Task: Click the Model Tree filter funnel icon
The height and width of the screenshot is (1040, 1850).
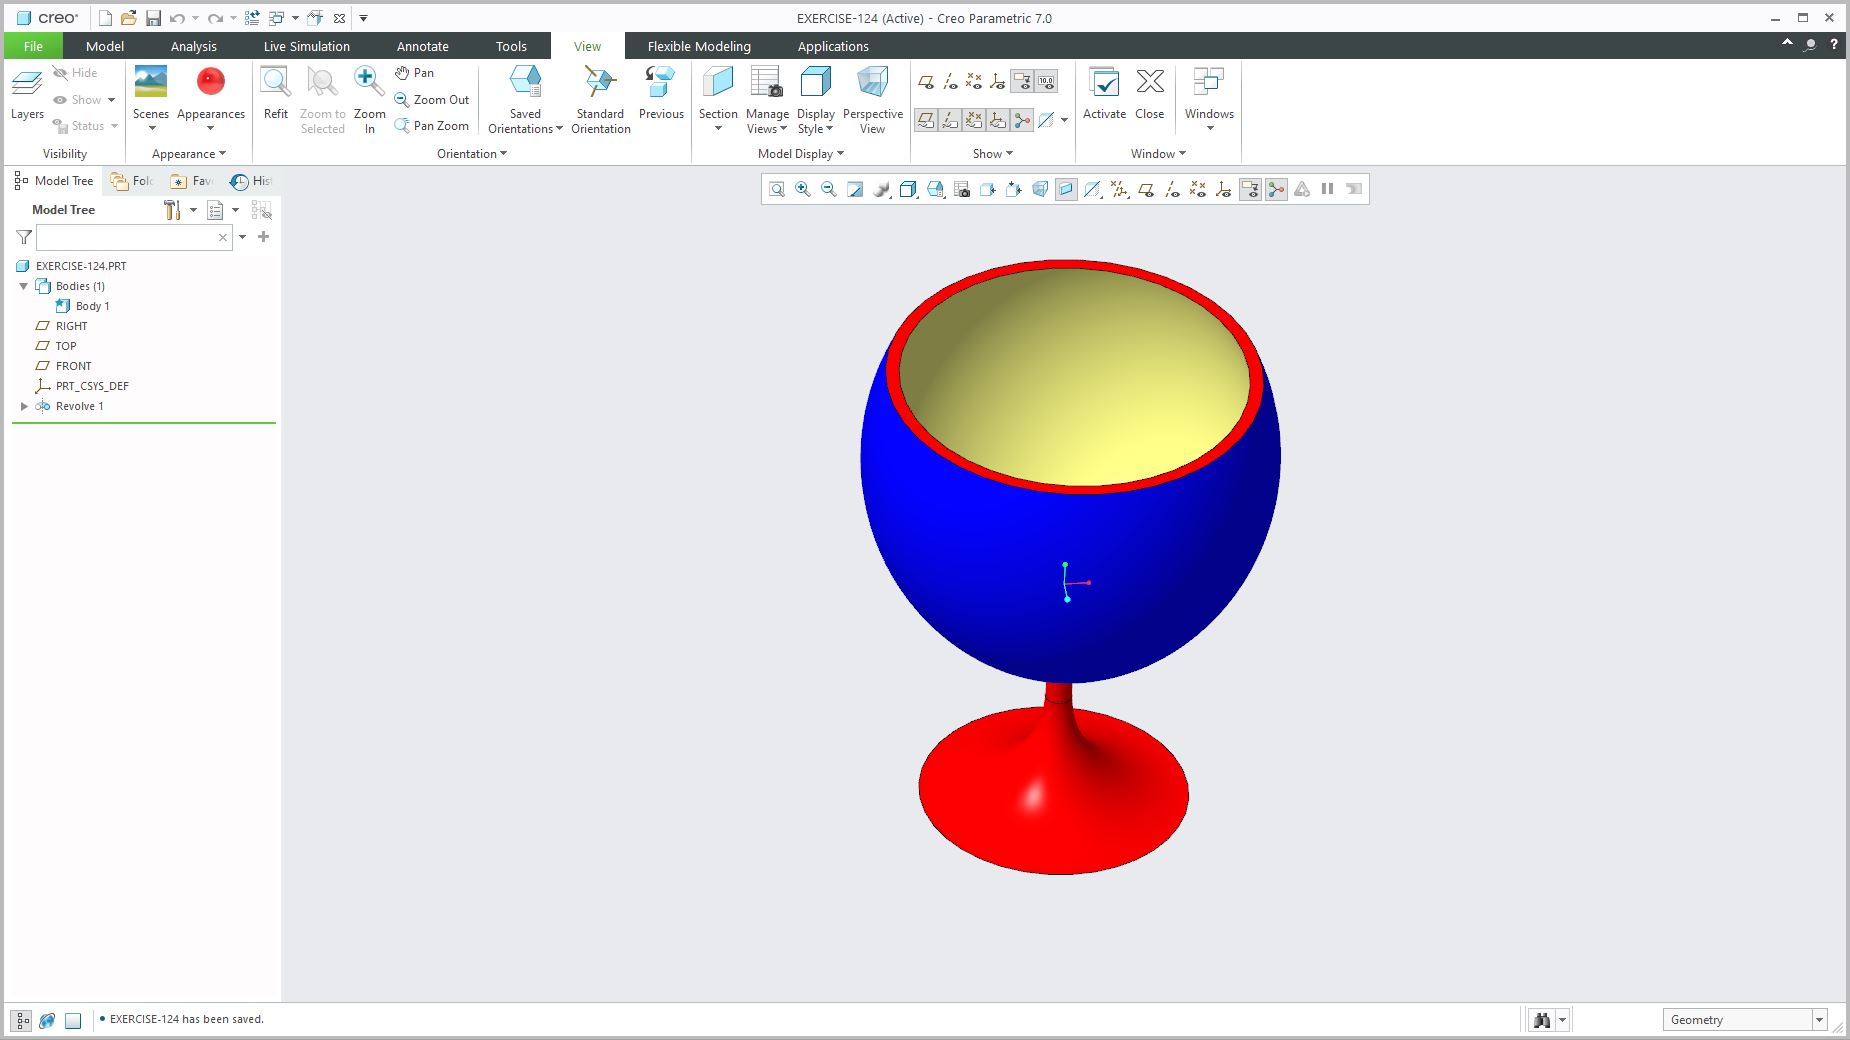Action: (24, 237)
